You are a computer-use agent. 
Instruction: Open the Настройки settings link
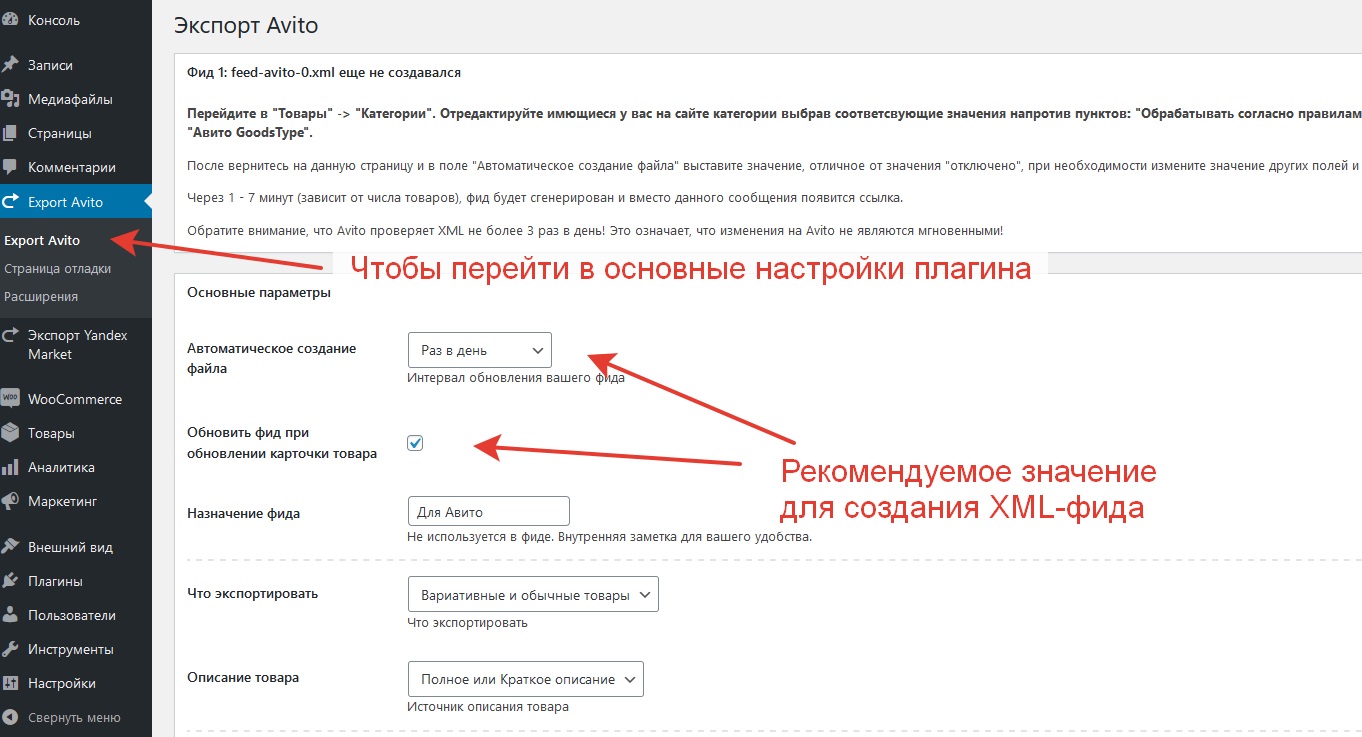pos(61,683)
